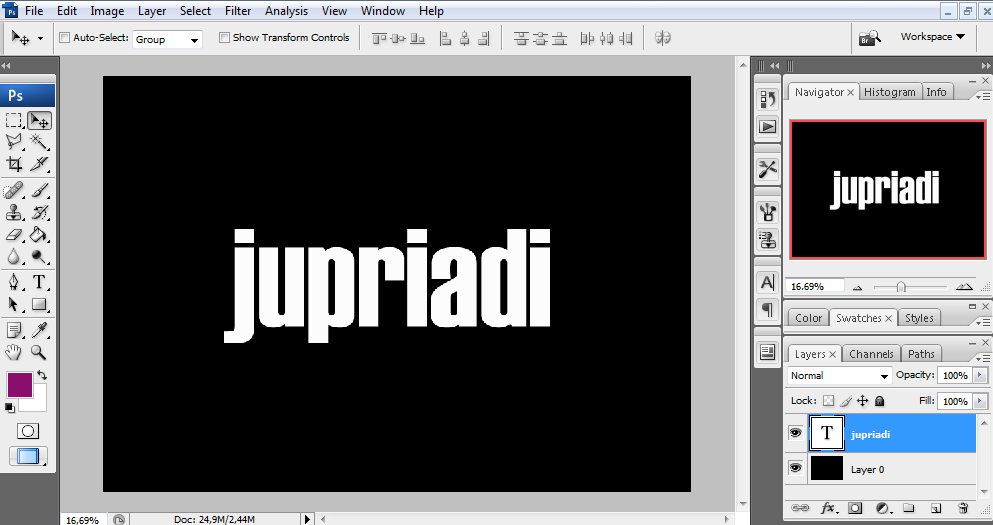Select the Clone Stamp tool
993x525 pixels.
14,212
